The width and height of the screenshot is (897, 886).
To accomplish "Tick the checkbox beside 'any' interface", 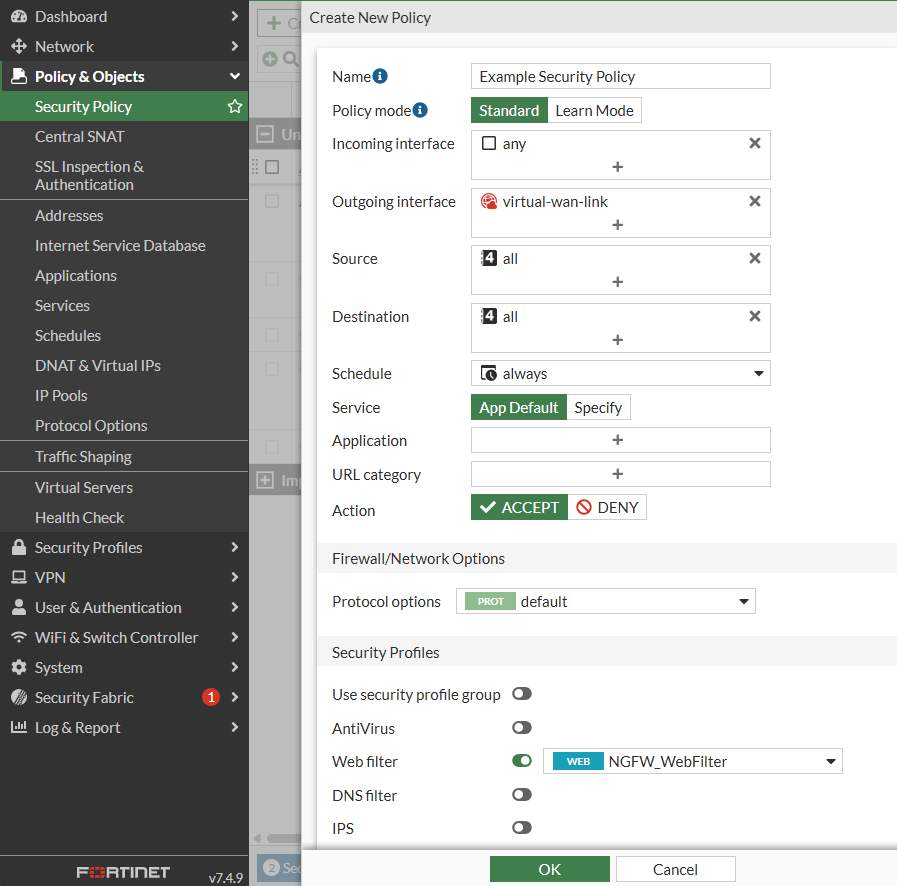I will point(489,143).
